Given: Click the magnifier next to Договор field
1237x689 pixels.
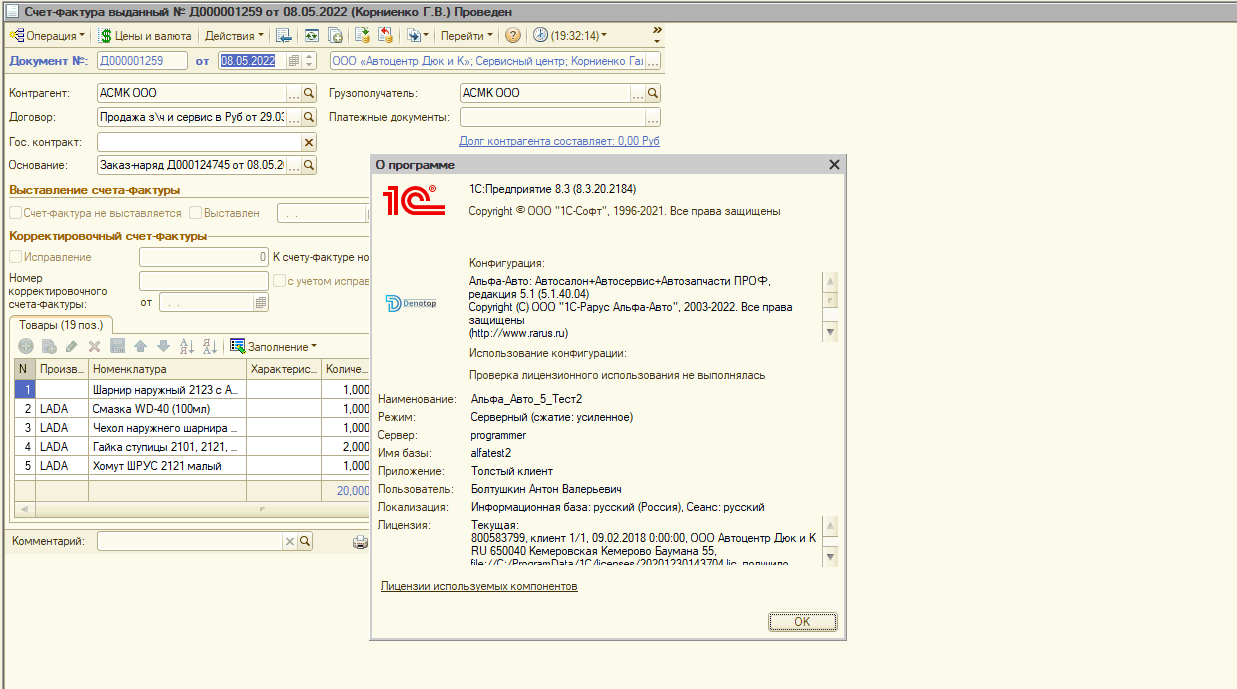Looking at the screenshot, I should pyautogui.click(x=309, y=117).
